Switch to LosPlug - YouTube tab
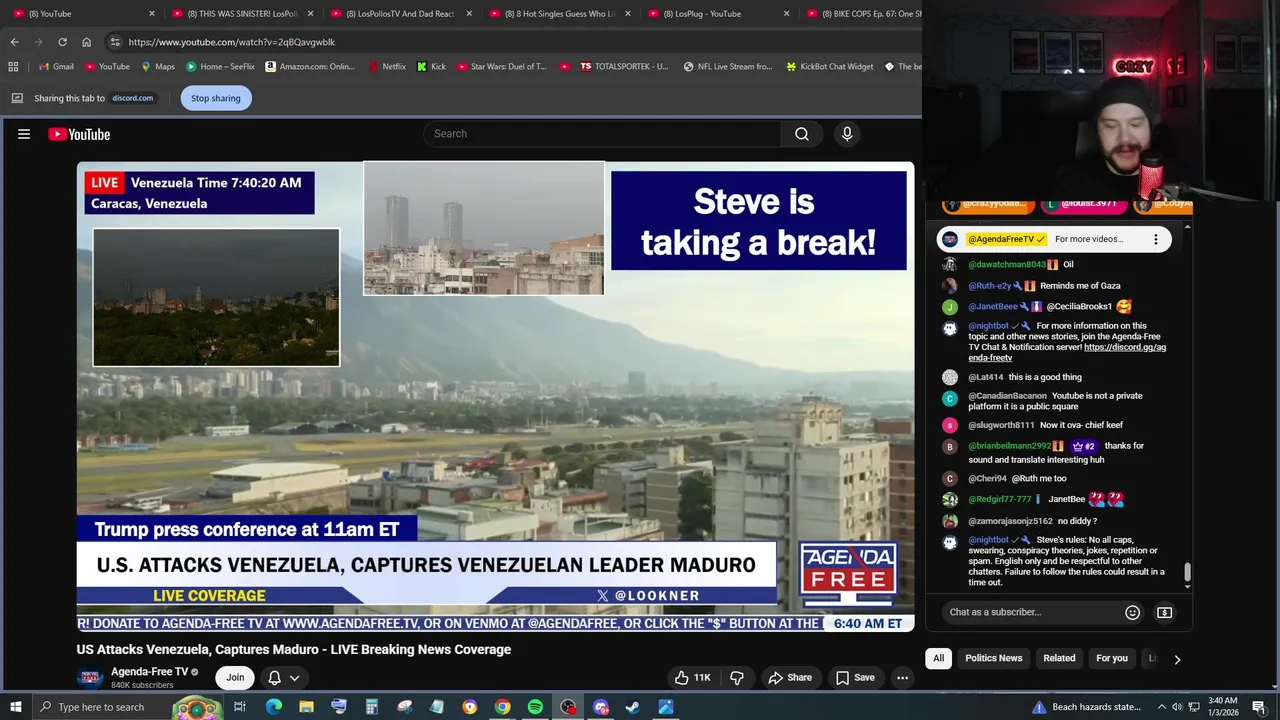Viewport: 1280px width, 720px height. 718,14
